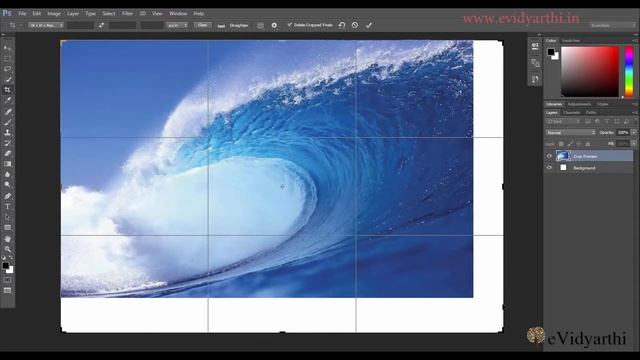Viewport: 640px width, 360px height.
Task: Toggle lock layer position
Action: click(579, 144)
